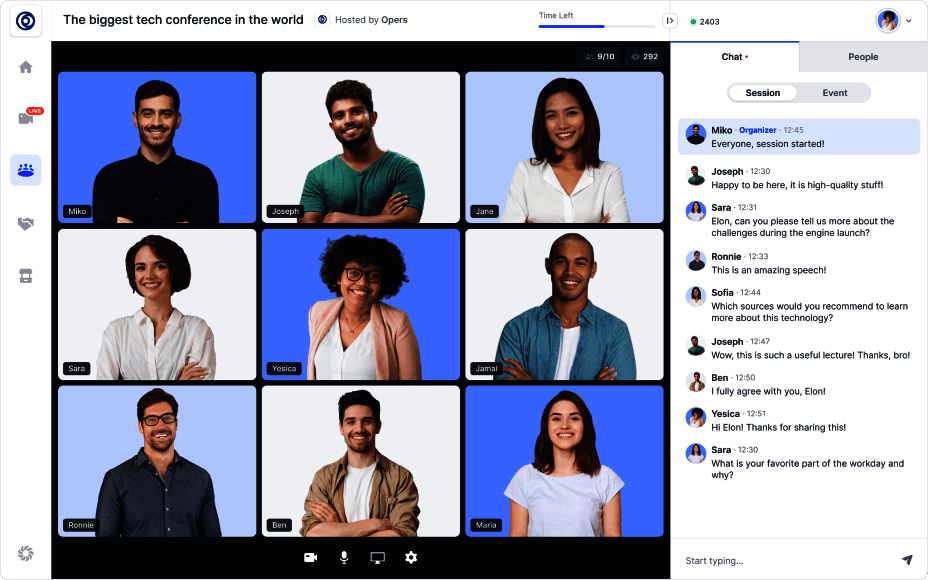Viewport: 928px width, 580px height.
Task: Open the Live stage camera icon
Action: point(26,118)
